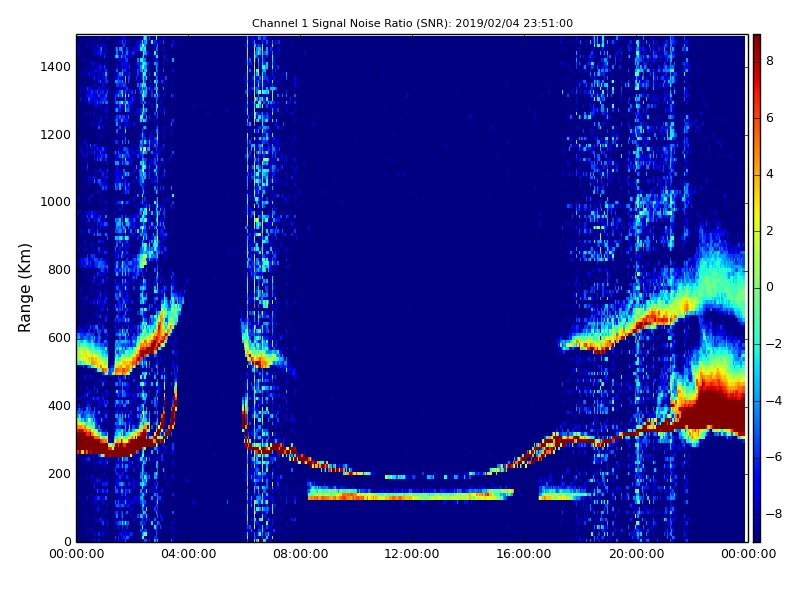Image resolution: width=800 pixels, height=600 pixels.
Task: Click the colorbar label 0
Action: point(770,287)
